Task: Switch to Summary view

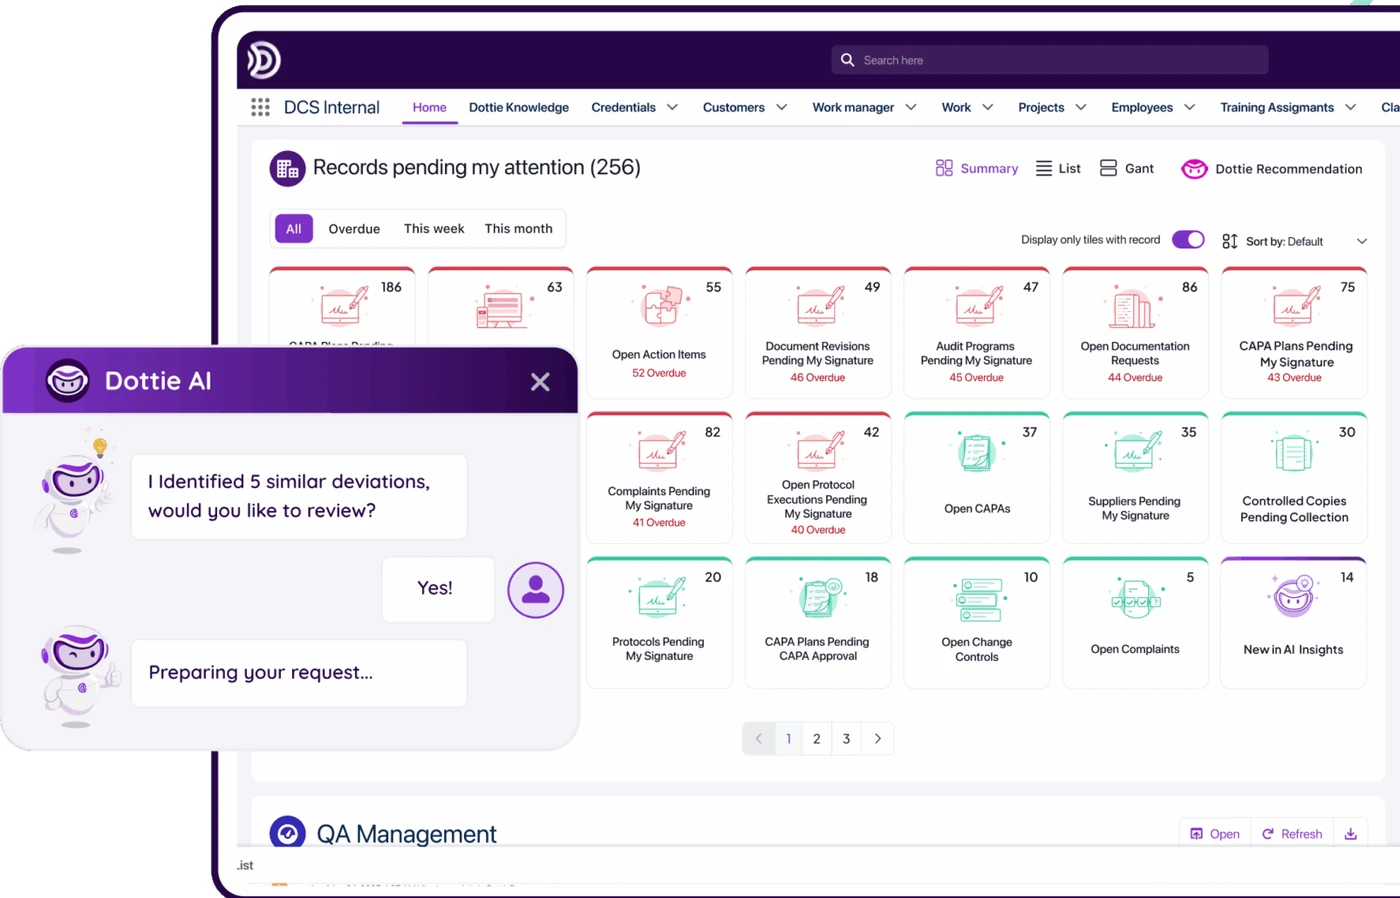Action: [977, 168]
